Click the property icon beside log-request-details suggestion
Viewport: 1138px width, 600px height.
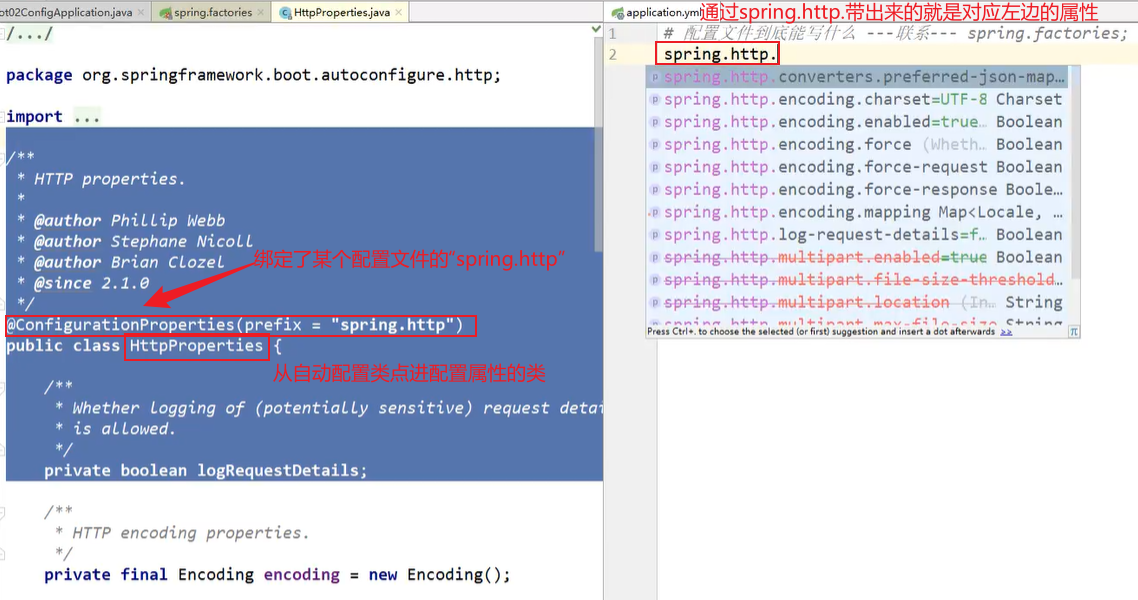click(654, 234)
